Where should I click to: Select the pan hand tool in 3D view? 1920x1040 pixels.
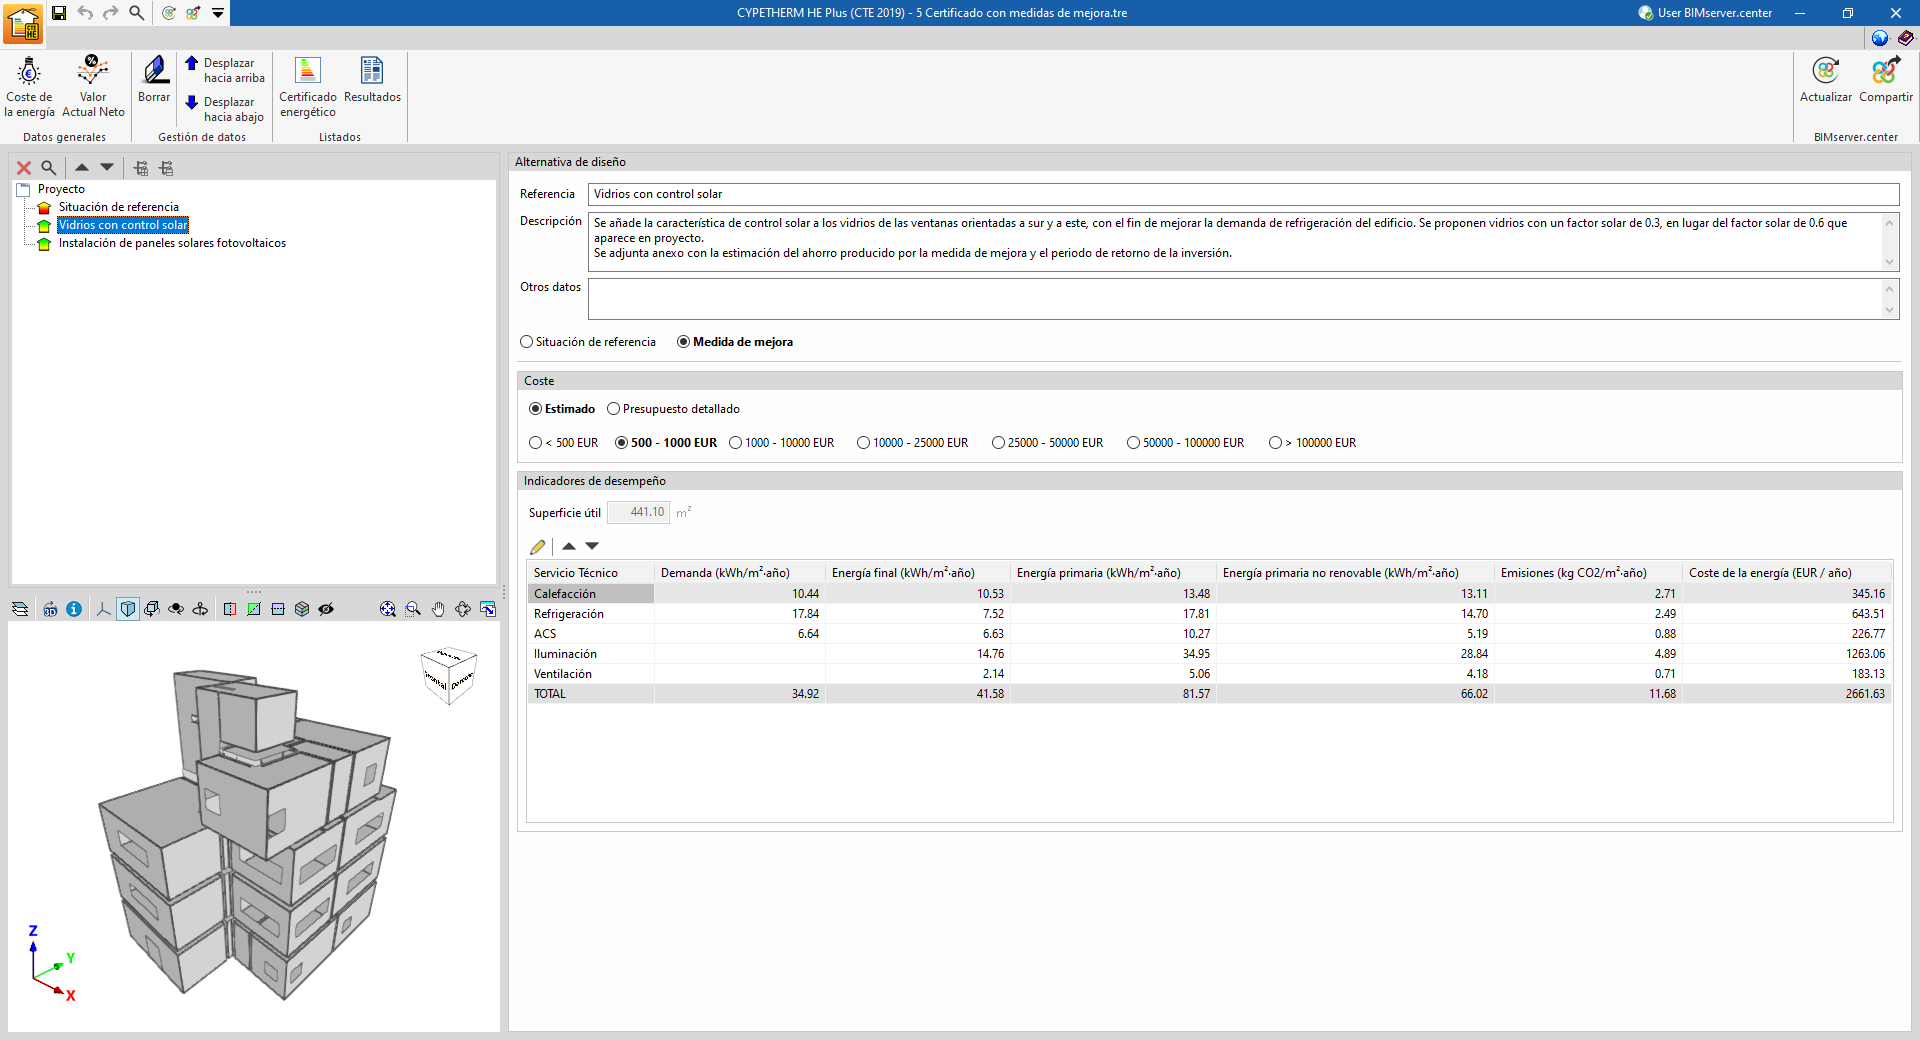point(438,609)
